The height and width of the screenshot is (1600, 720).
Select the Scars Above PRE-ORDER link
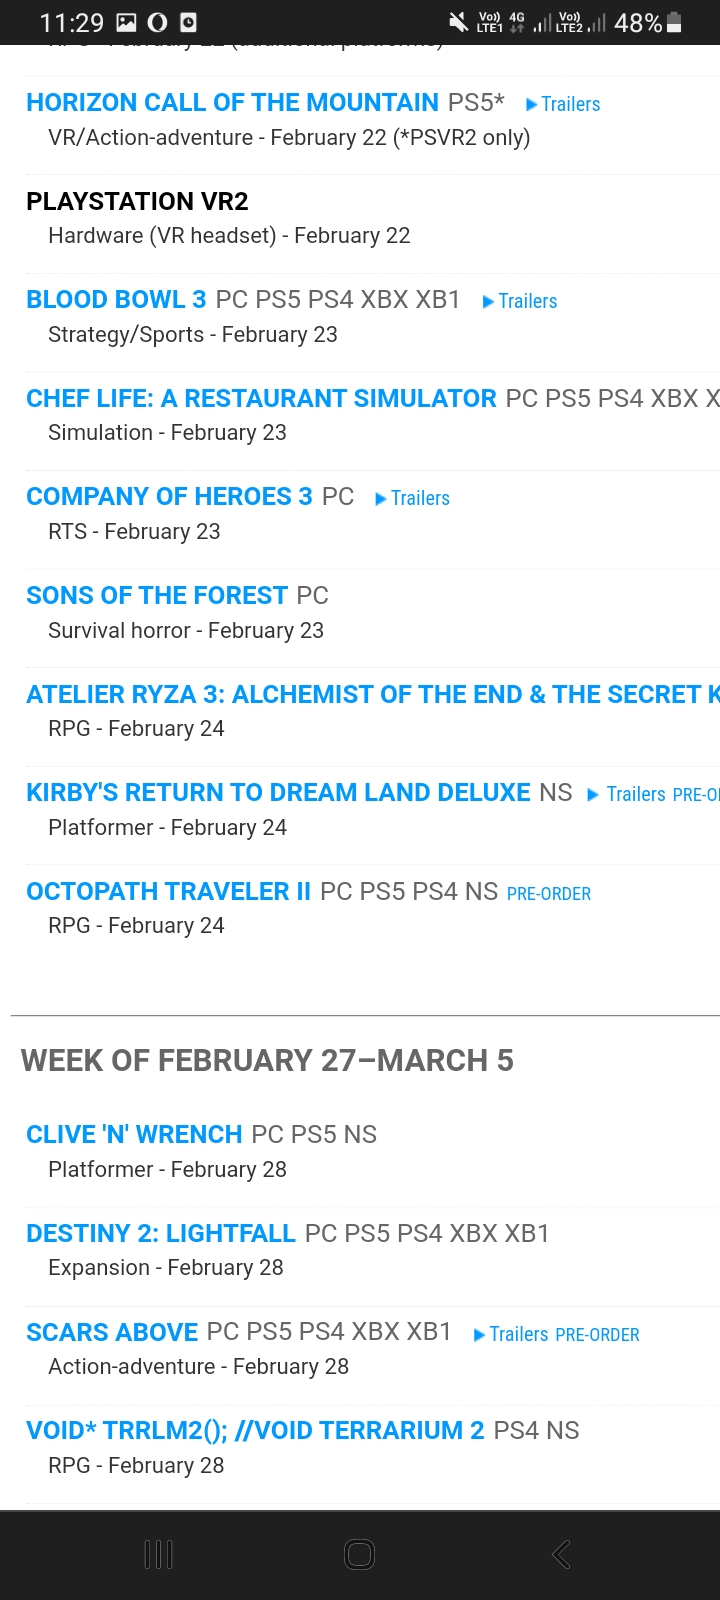point(597,1335)
